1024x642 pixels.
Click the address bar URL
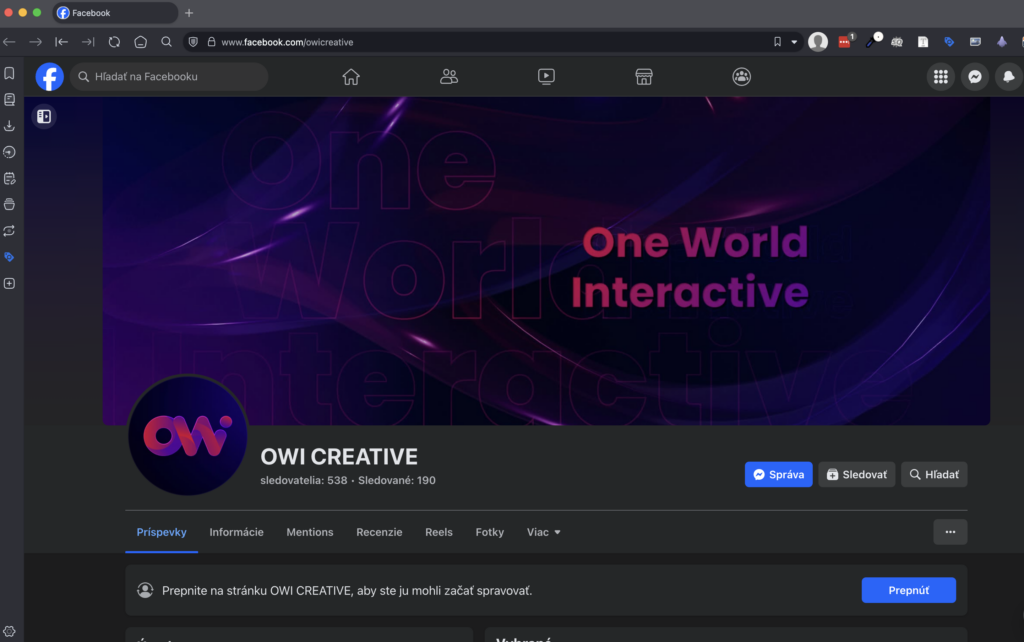coord(287,42)
